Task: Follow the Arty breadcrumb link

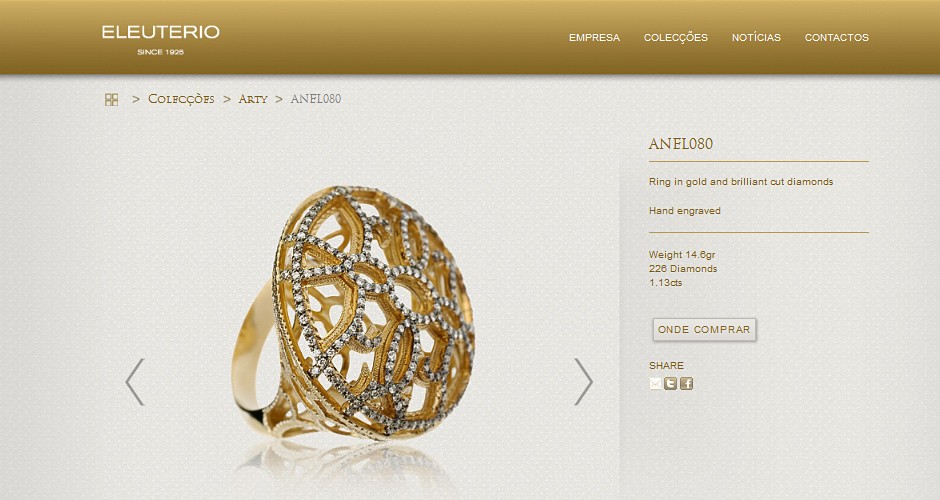Action: click(253, 99)
